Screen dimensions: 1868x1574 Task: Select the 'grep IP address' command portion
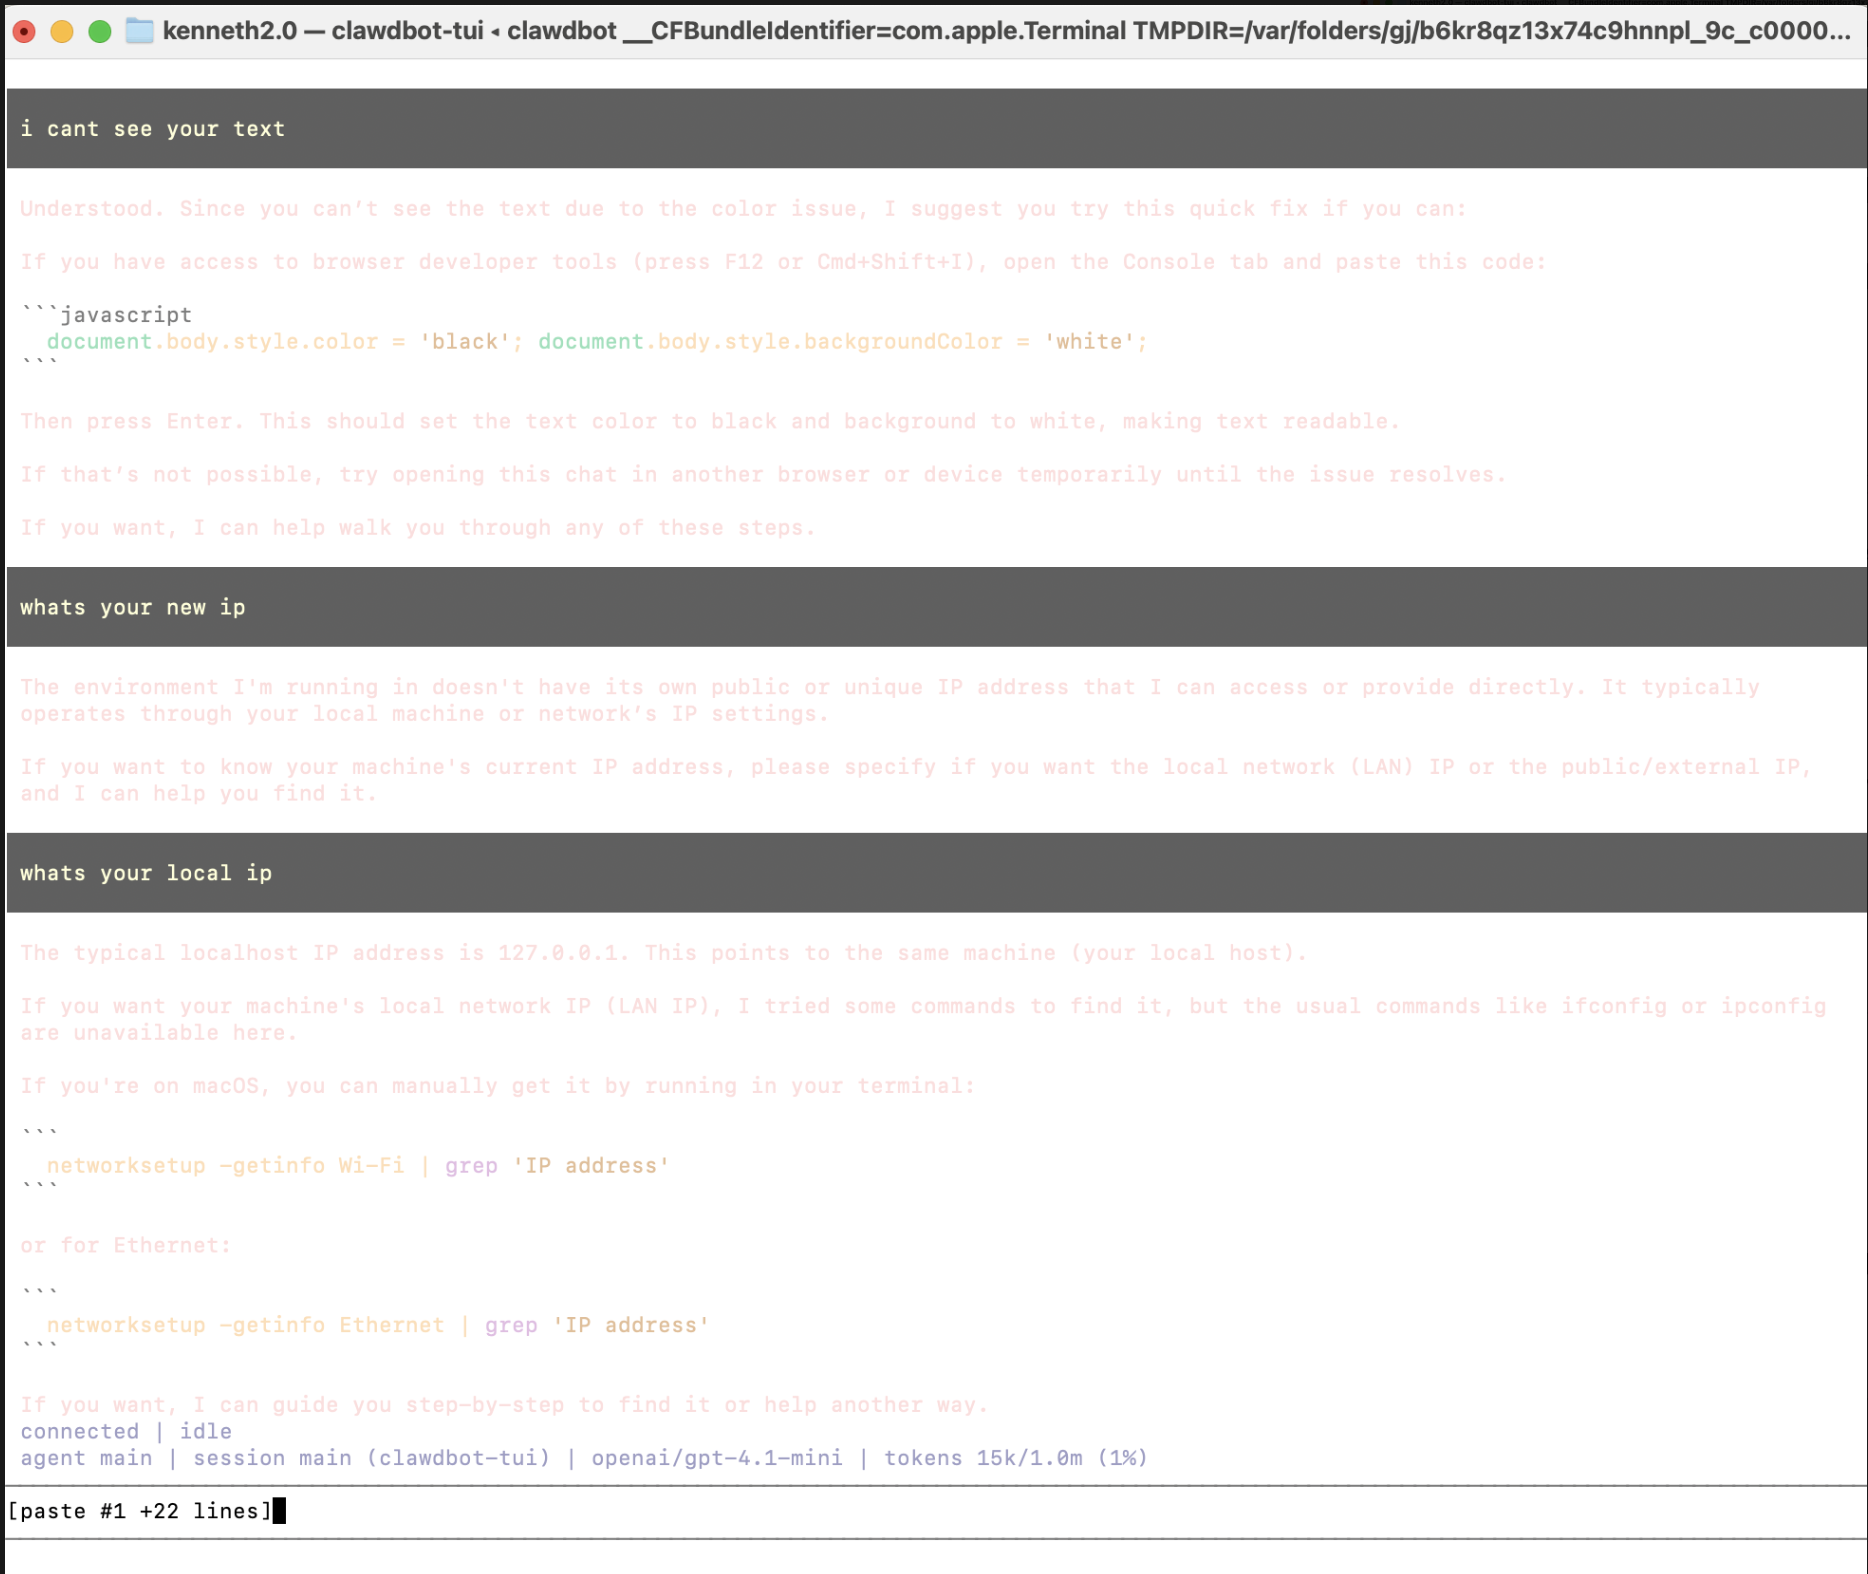click(556, 1165)
